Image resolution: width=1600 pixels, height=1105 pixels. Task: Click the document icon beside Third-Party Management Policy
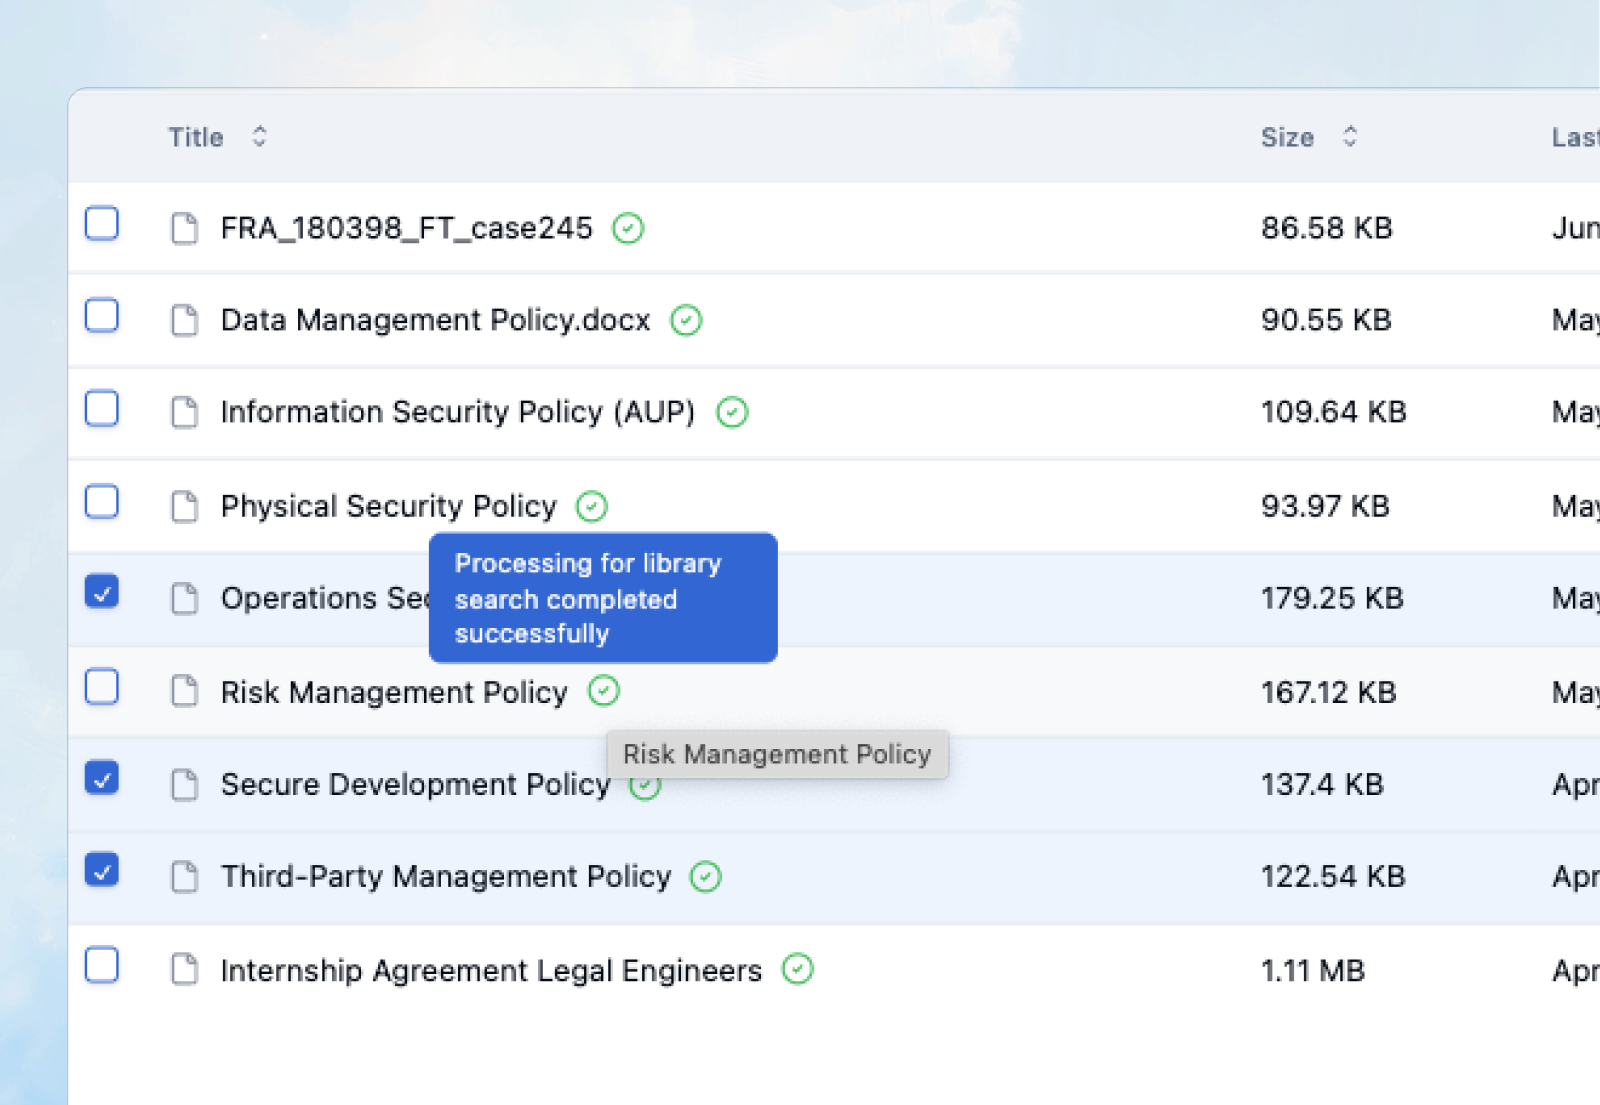pyautogui.click(x=184, y=876)
